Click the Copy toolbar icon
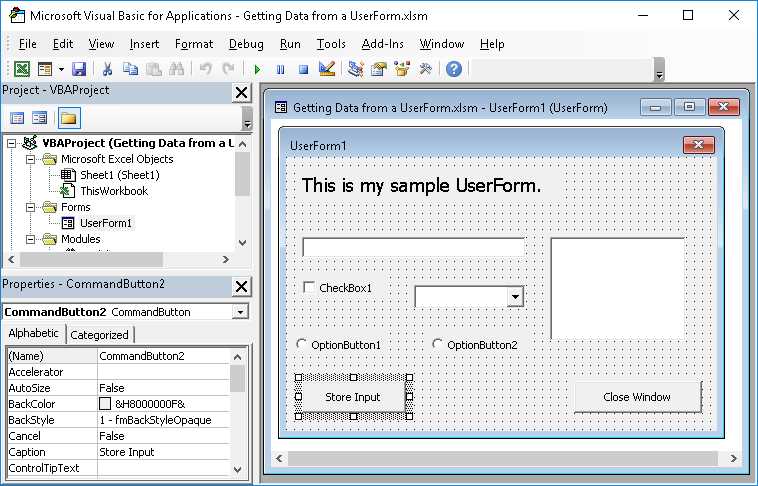Image resolution: width=758 pixels, height=486 pixels. [130, 69]
